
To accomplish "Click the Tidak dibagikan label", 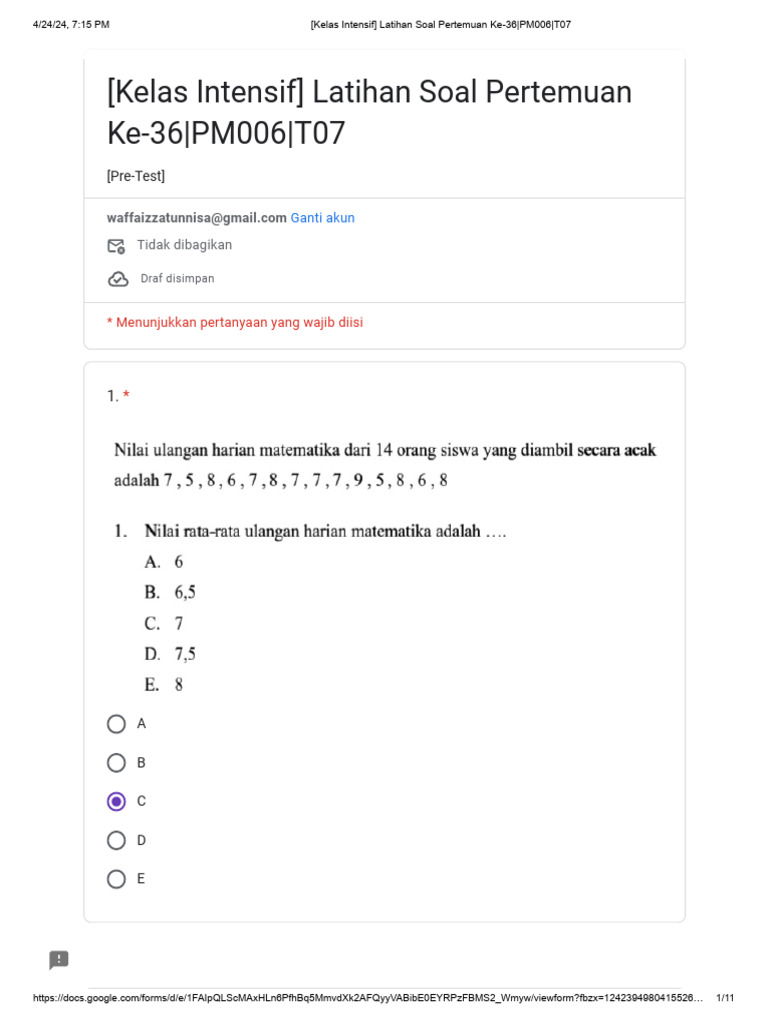I will point(184,245).
